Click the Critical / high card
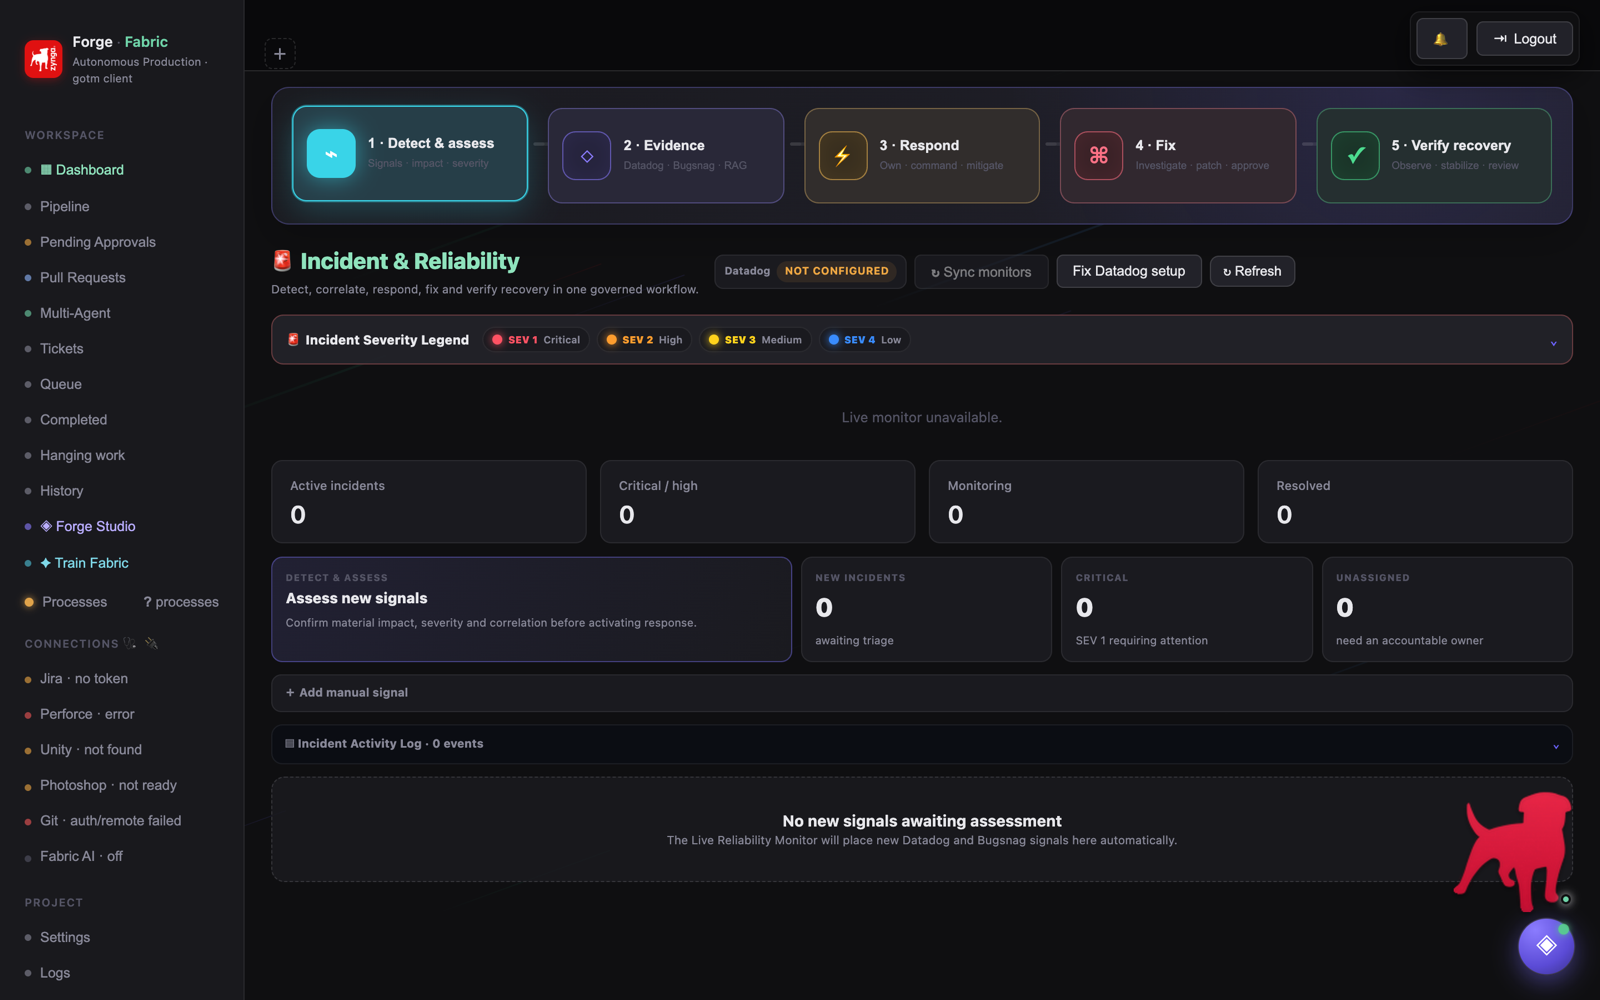The height and width of the screenshot is (1000, 1600). 757,502
